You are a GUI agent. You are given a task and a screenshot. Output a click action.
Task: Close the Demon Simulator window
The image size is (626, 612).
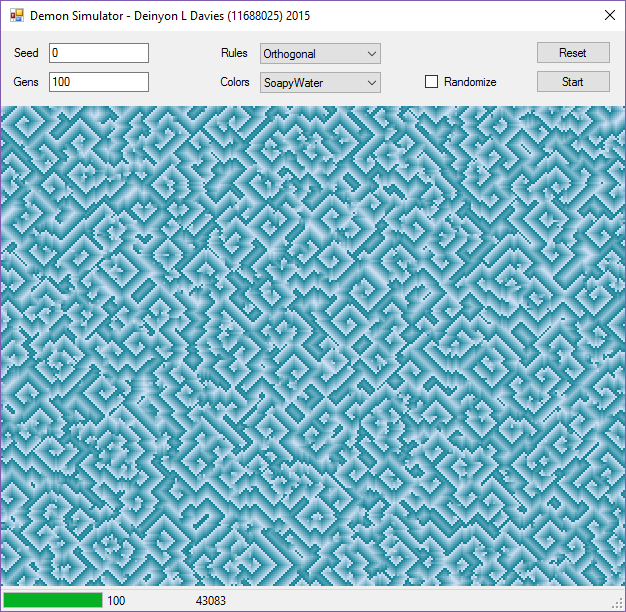click(610, 15)
